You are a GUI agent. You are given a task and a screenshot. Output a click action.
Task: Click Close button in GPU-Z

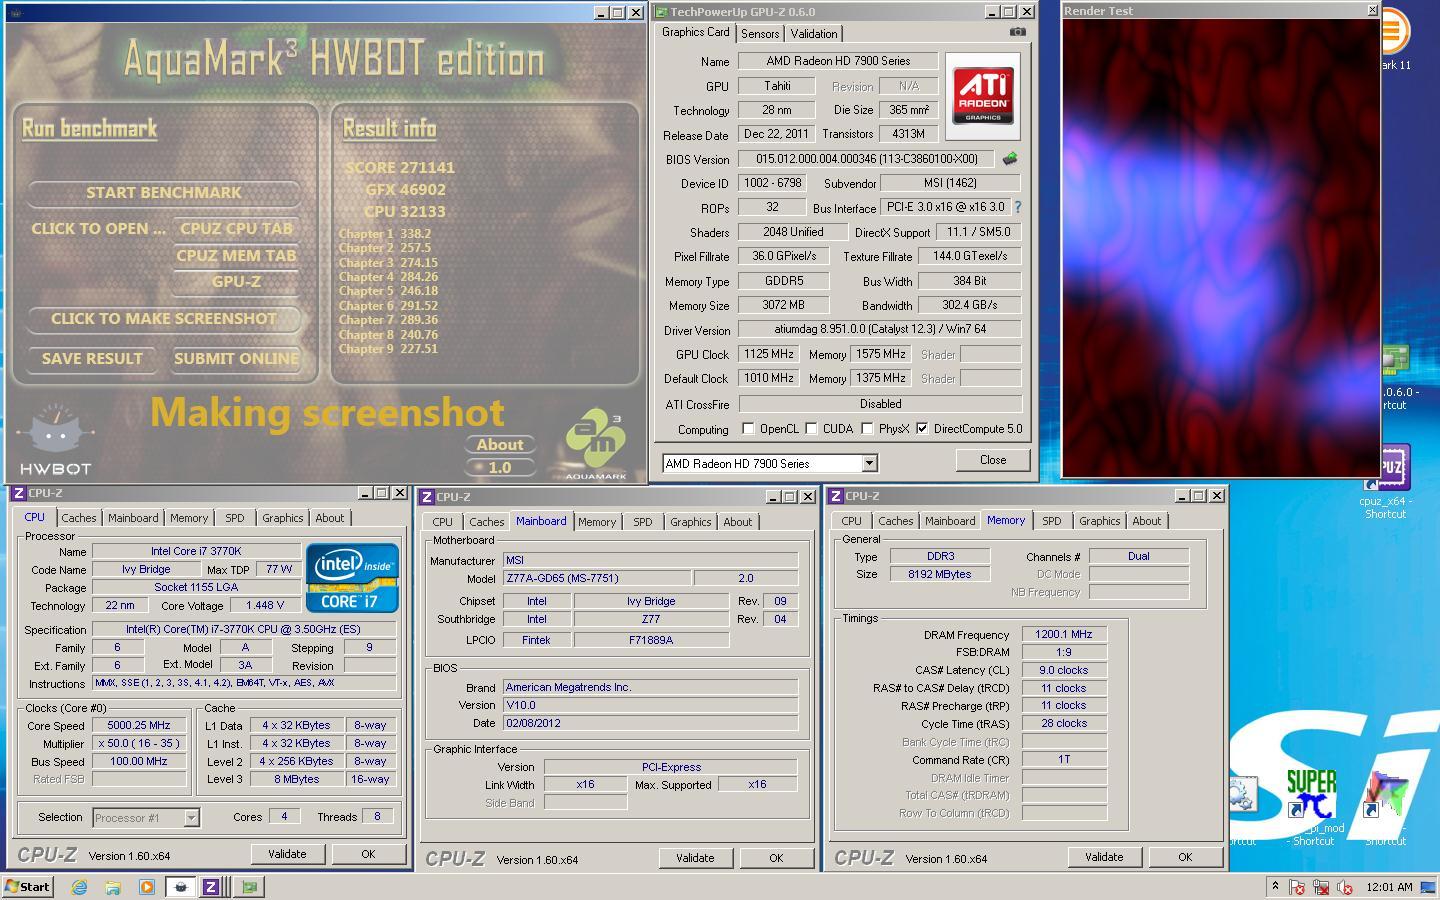992,460
